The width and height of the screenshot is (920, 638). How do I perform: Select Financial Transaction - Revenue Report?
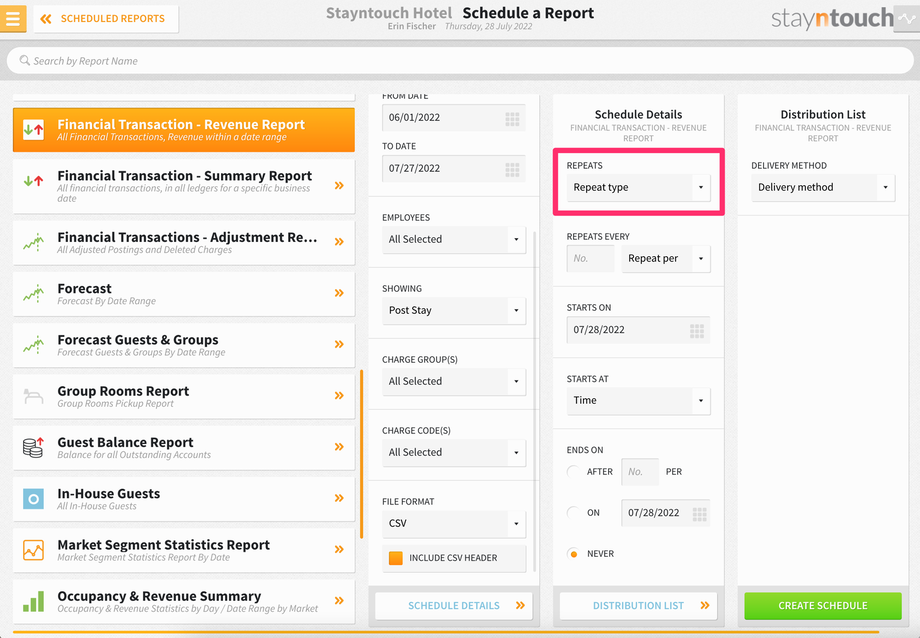click(x=184, y=130)
